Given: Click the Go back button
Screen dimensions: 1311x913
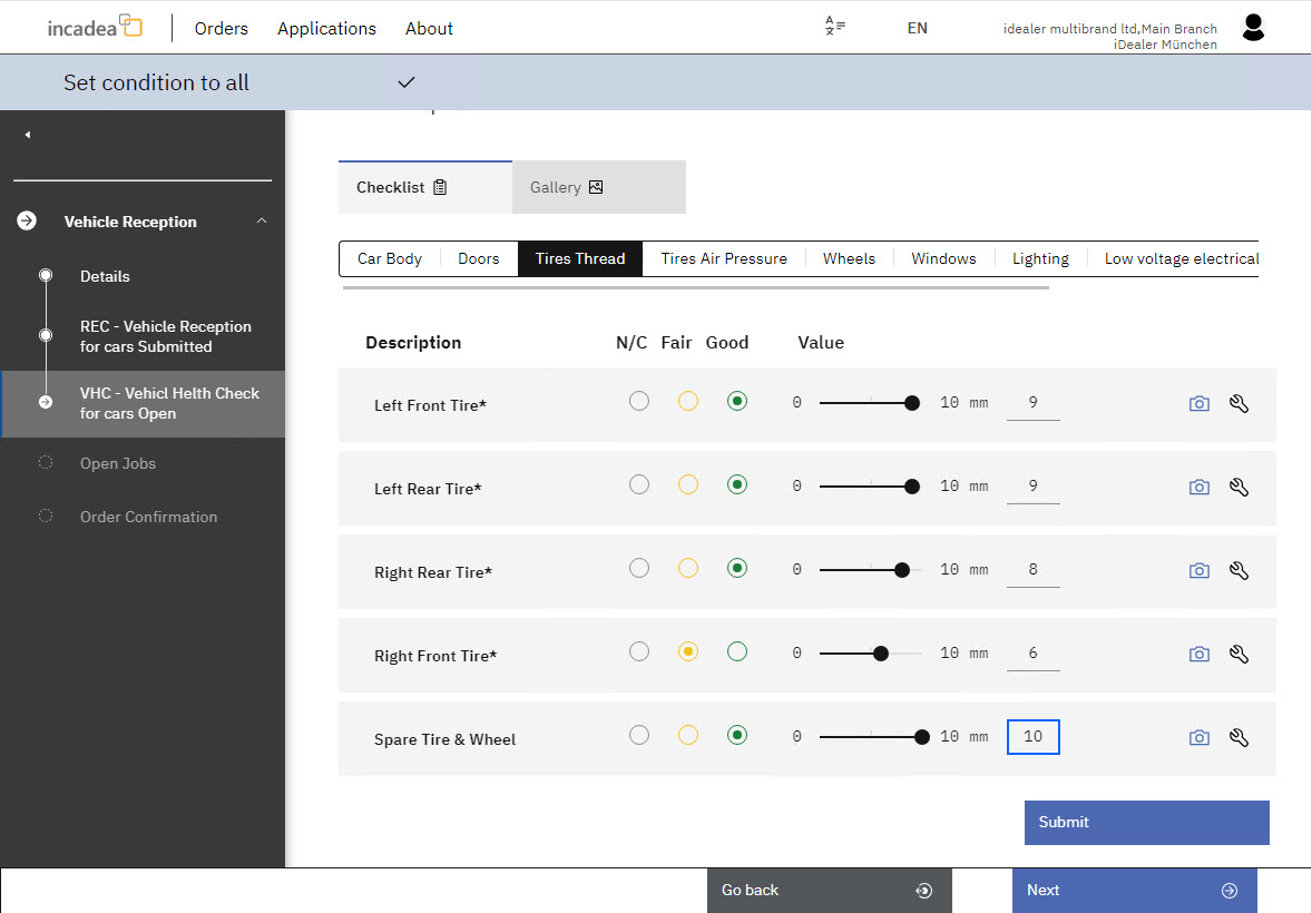Looking at the screenshot, I should tap(829, 890).
